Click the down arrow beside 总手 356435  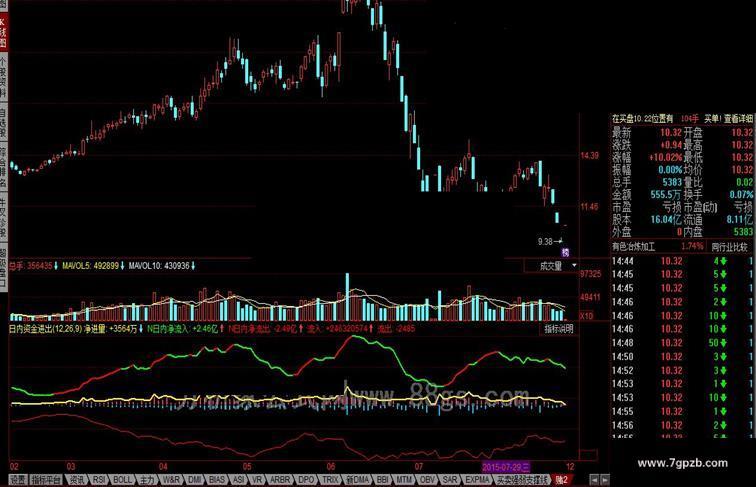56,266
